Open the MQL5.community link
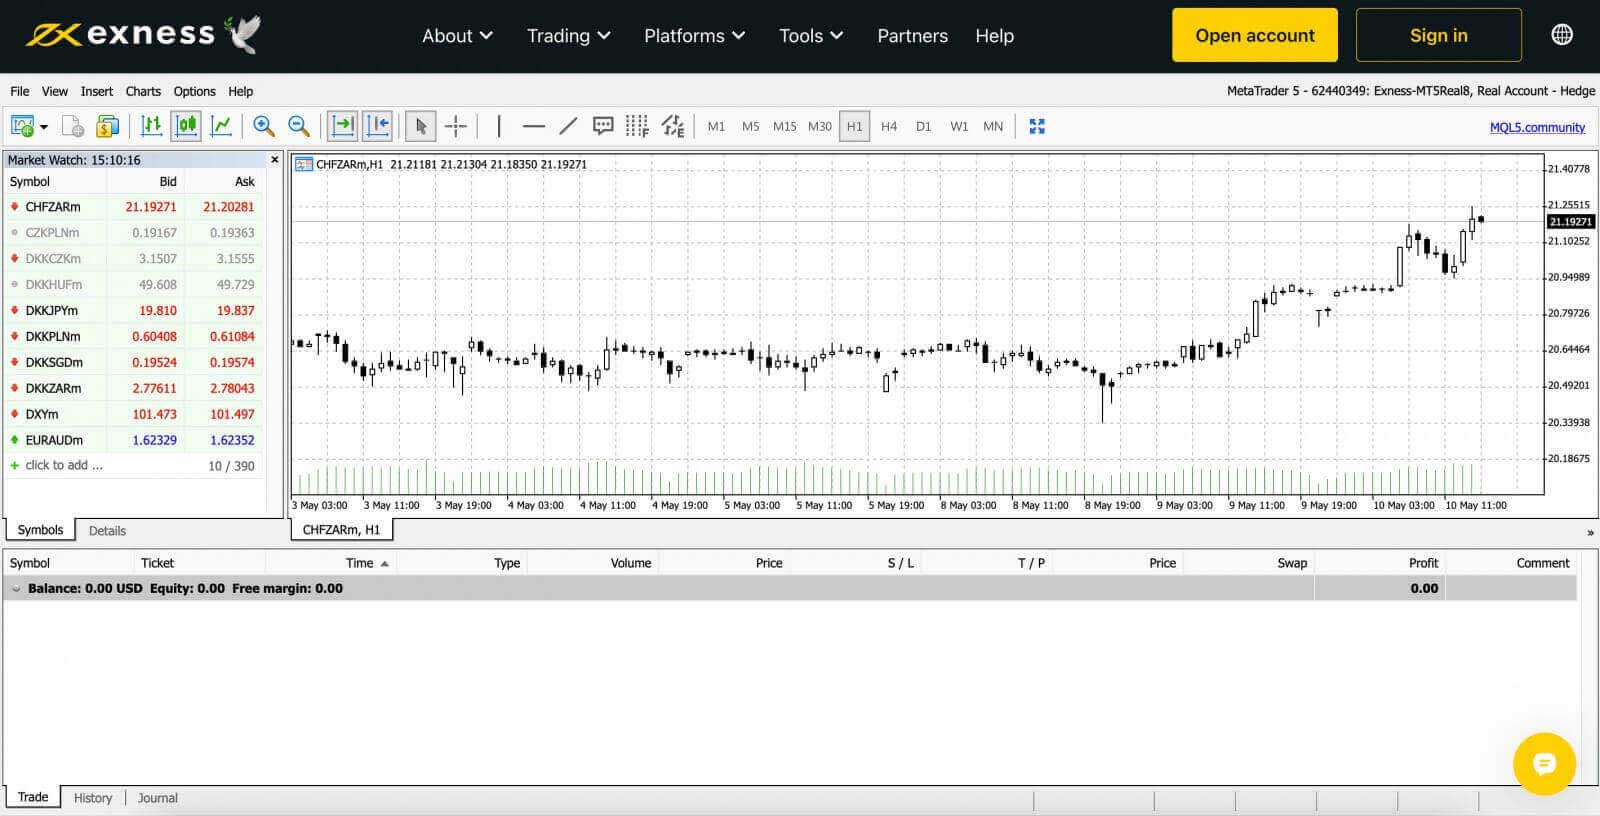 (1536, 127)
